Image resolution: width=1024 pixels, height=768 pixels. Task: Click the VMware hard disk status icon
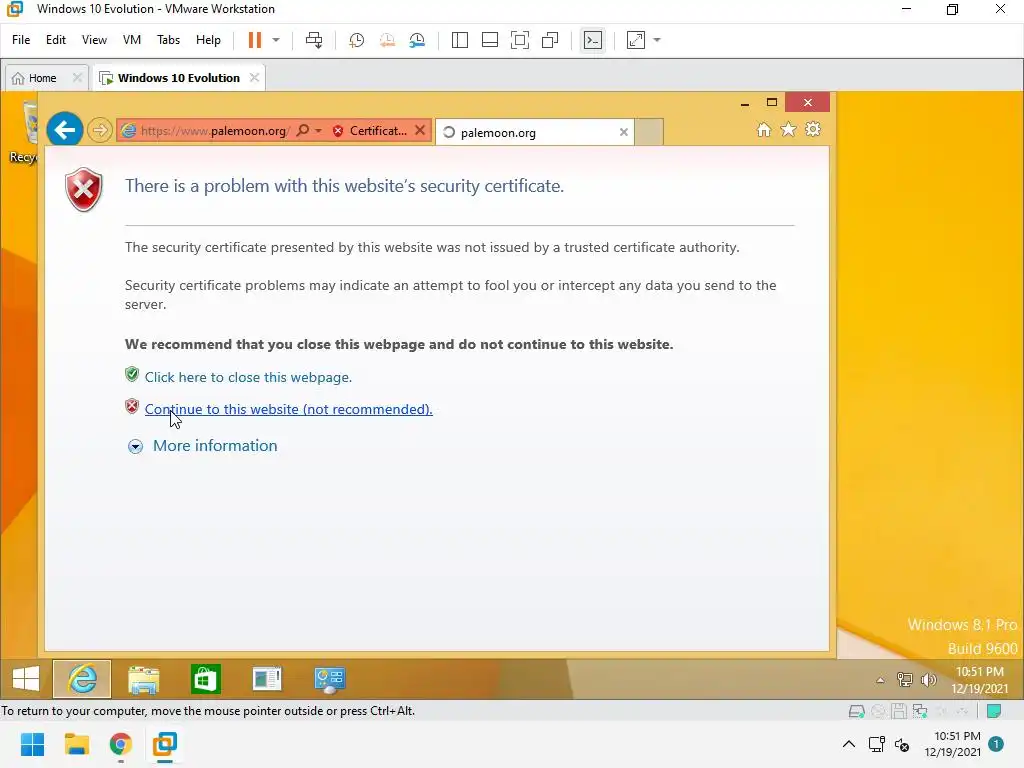[856, 711]
